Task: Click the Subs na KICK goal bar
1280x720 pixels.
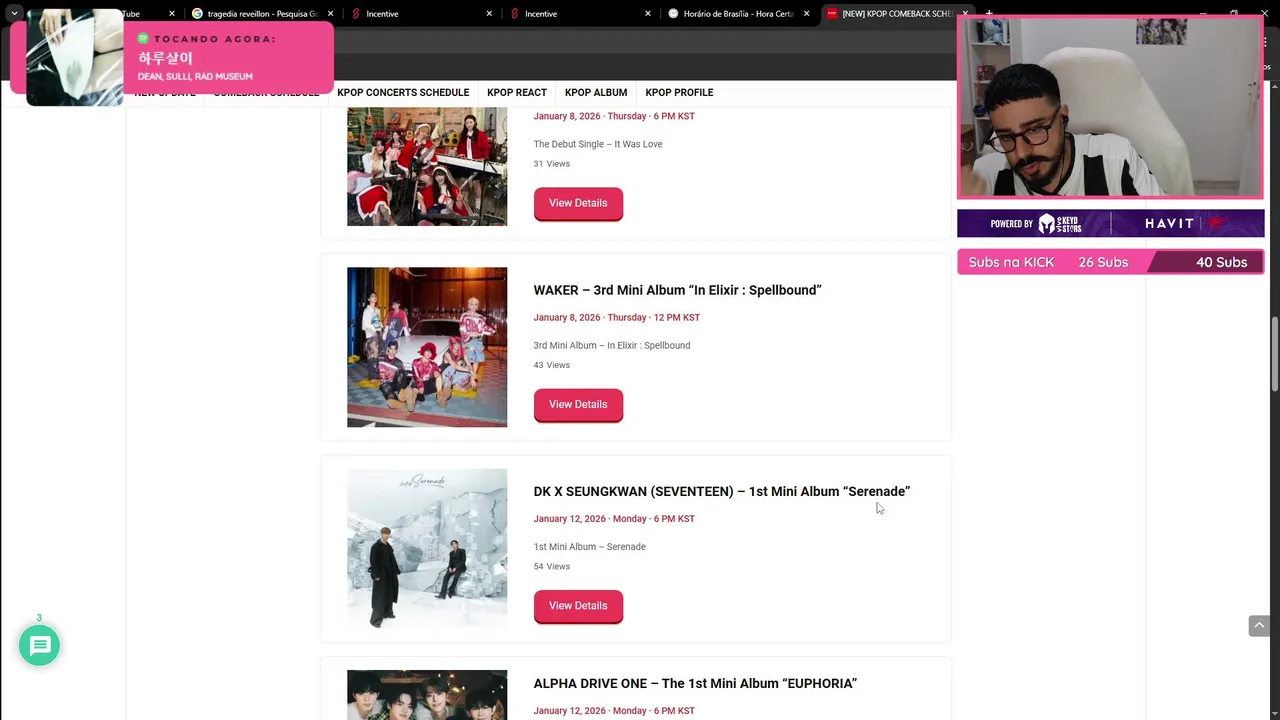Action: click(x=1110, y=262)
